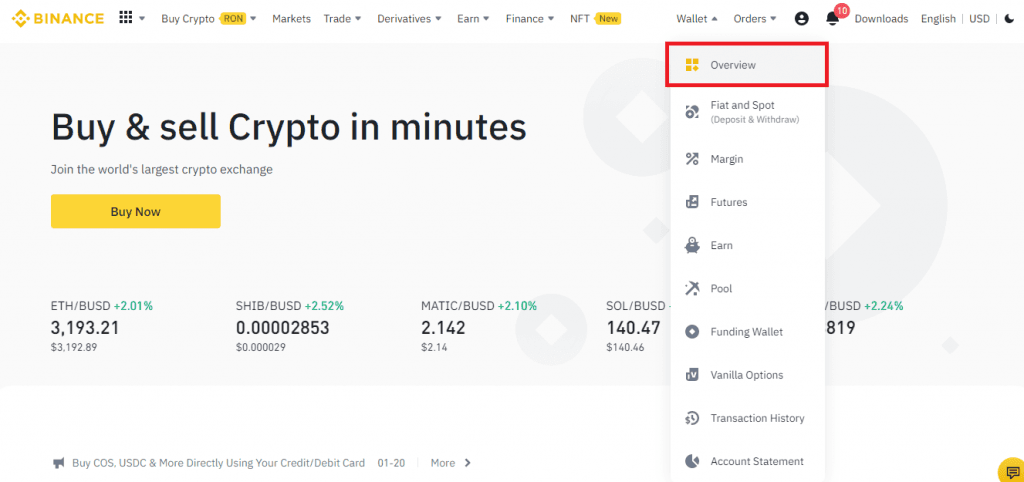Toggle dark mode moon icon
Viewport: 1024px width, 482px height.
(1009, 18)
